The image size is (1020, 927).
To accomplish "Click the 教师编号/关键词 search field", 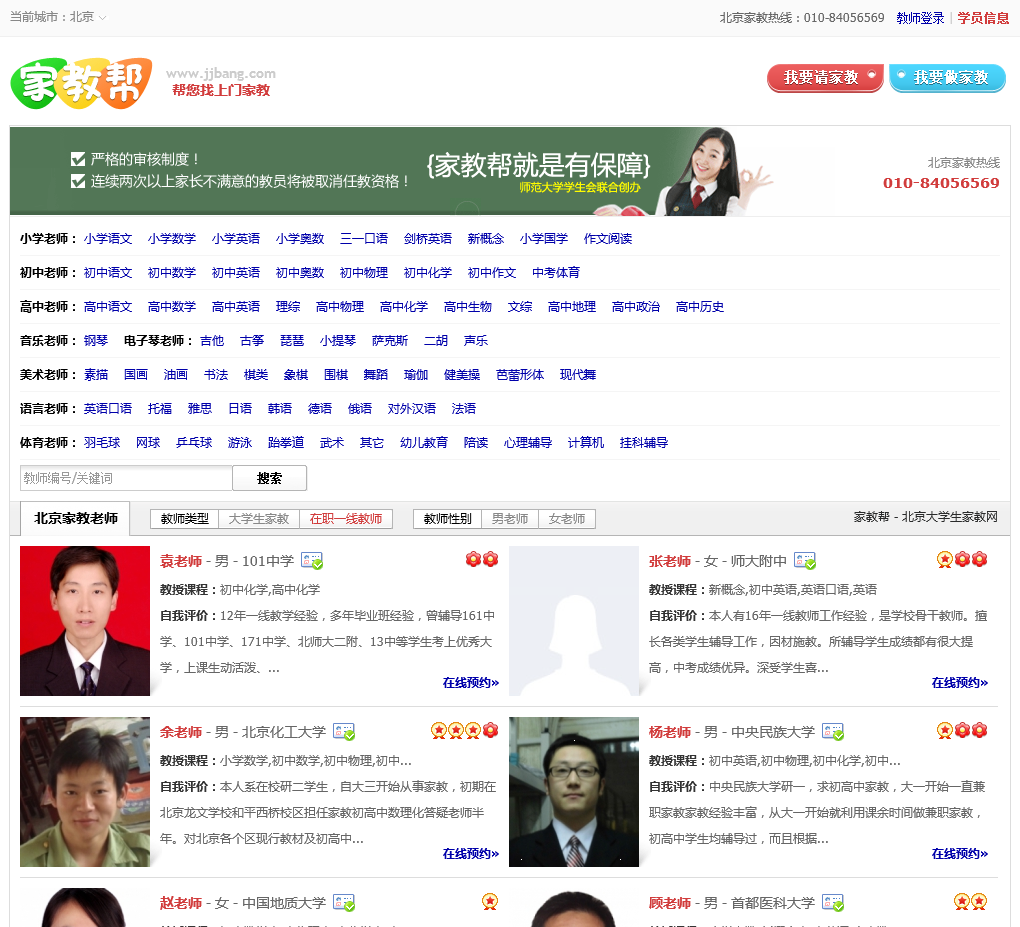I will pyautogui.click(x=126, y=478).
